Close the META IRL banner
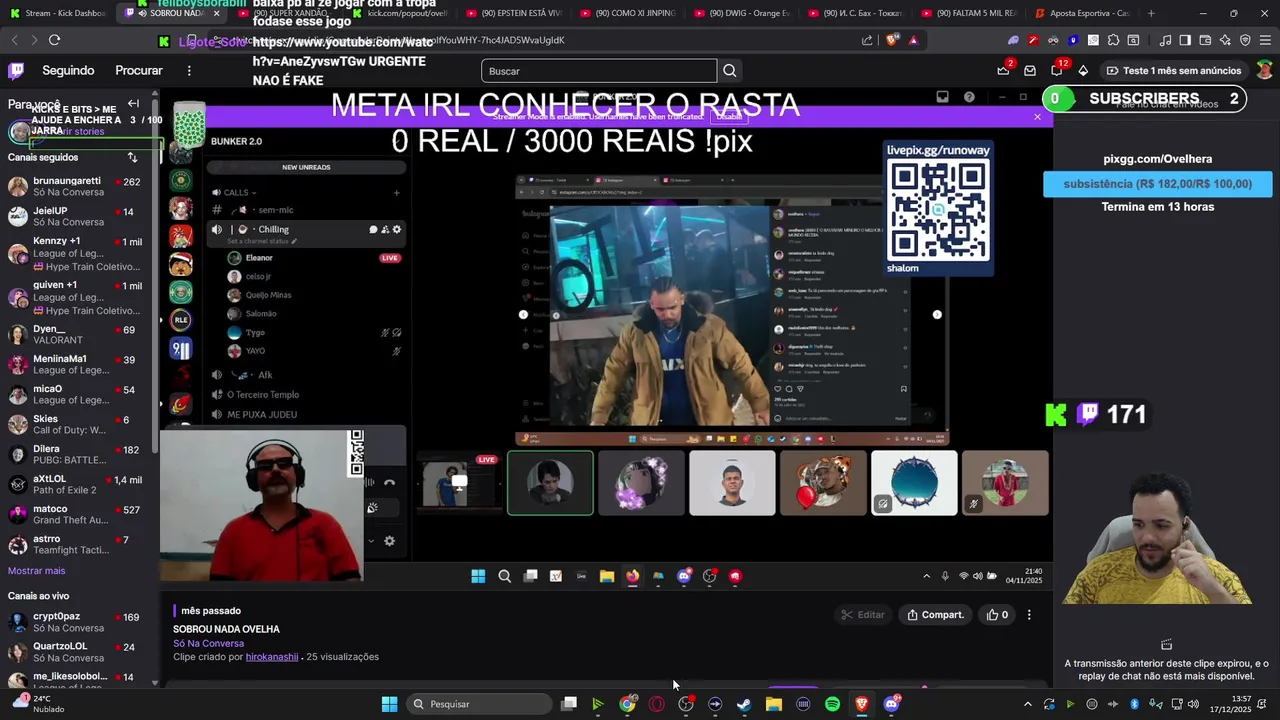The height and width of the screenshot is (720, 1280). 1037,117
